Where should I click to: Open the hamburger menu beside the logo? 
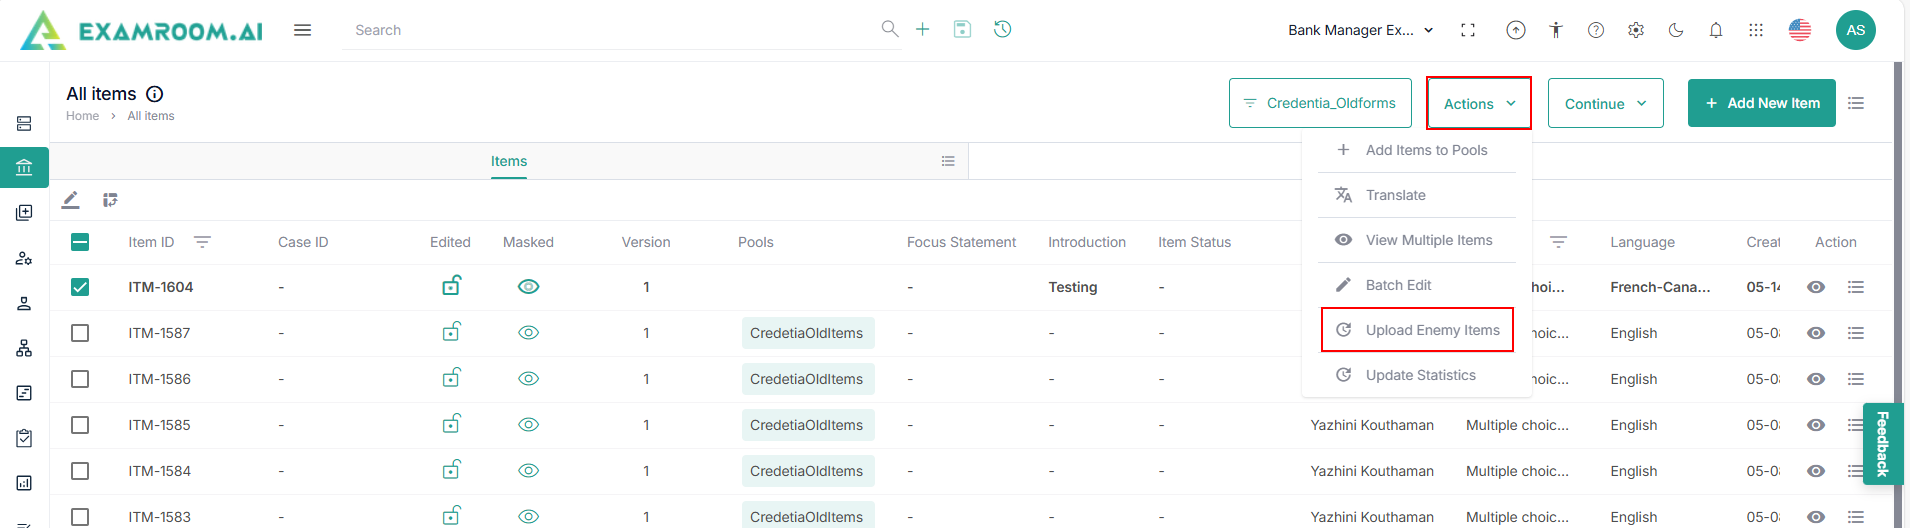coord(302,30)
